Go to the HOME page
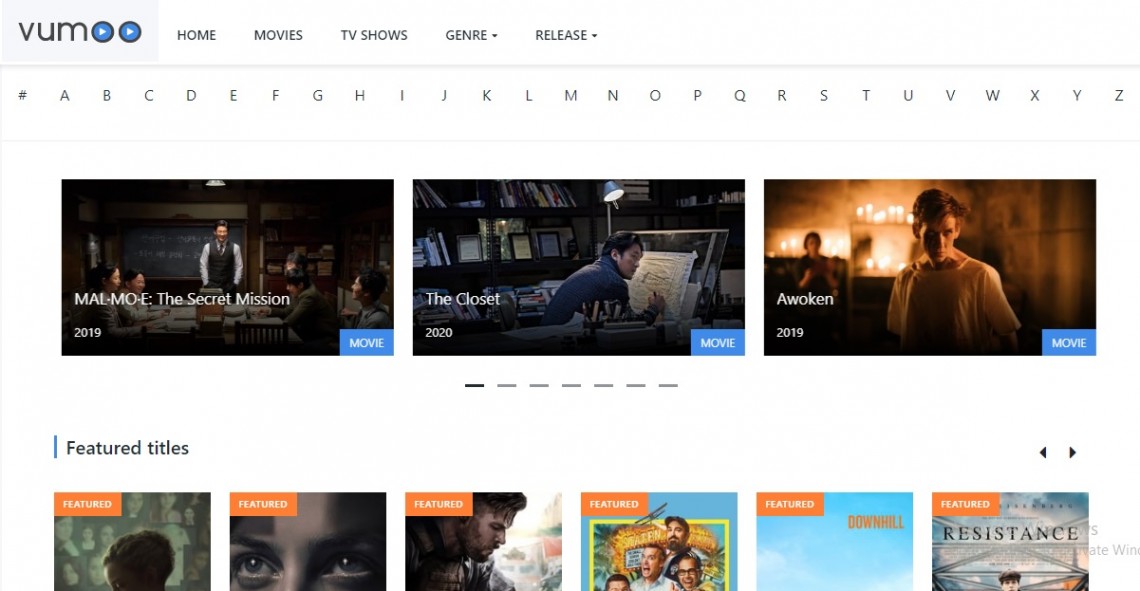This screenshot has width=1140, height=591. [196, 35]
